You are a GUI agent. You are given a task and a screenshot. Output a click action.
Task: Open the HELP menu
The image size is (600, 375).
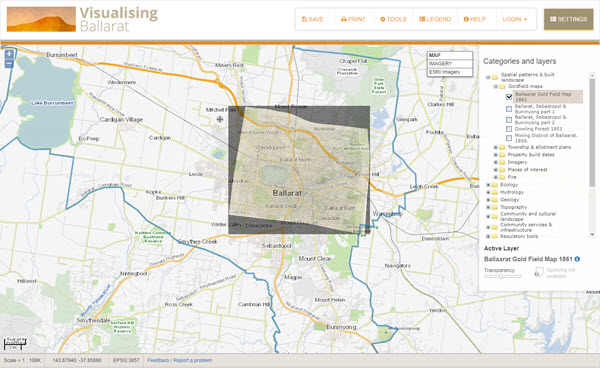click(x=474, y=19)
